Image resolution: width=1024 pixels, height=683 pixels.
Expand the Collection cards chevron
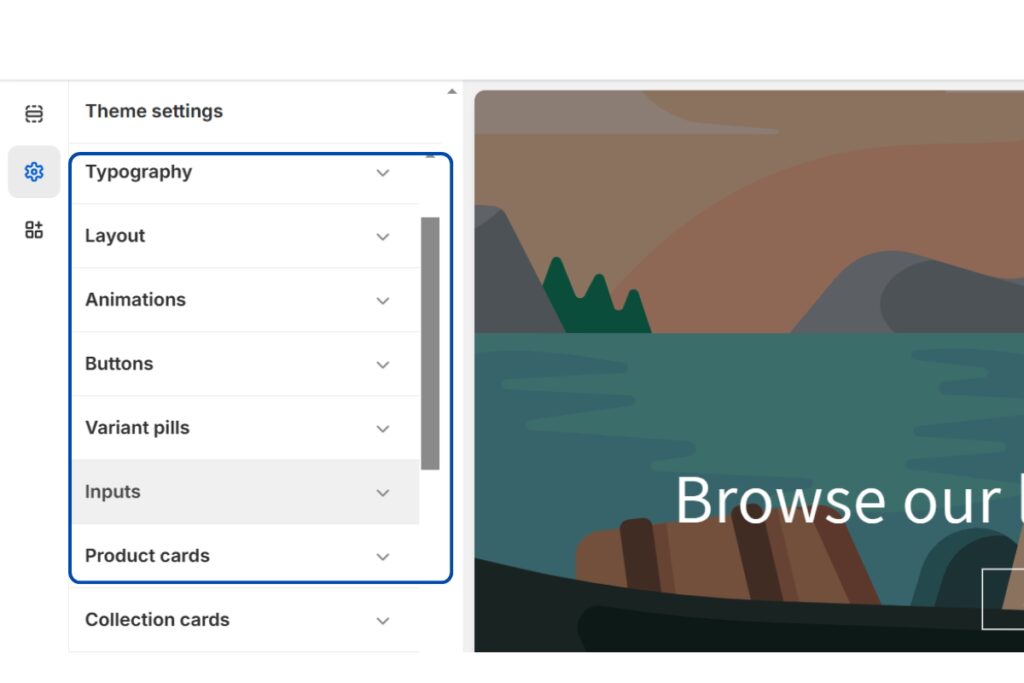point(383,620)
